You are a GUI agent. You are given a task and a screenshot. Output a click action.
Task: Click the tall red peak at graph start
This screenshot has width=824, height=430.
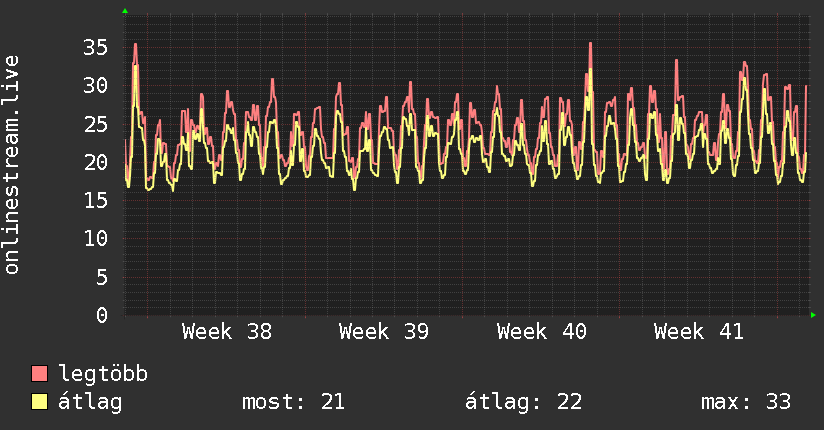[135, 45]
